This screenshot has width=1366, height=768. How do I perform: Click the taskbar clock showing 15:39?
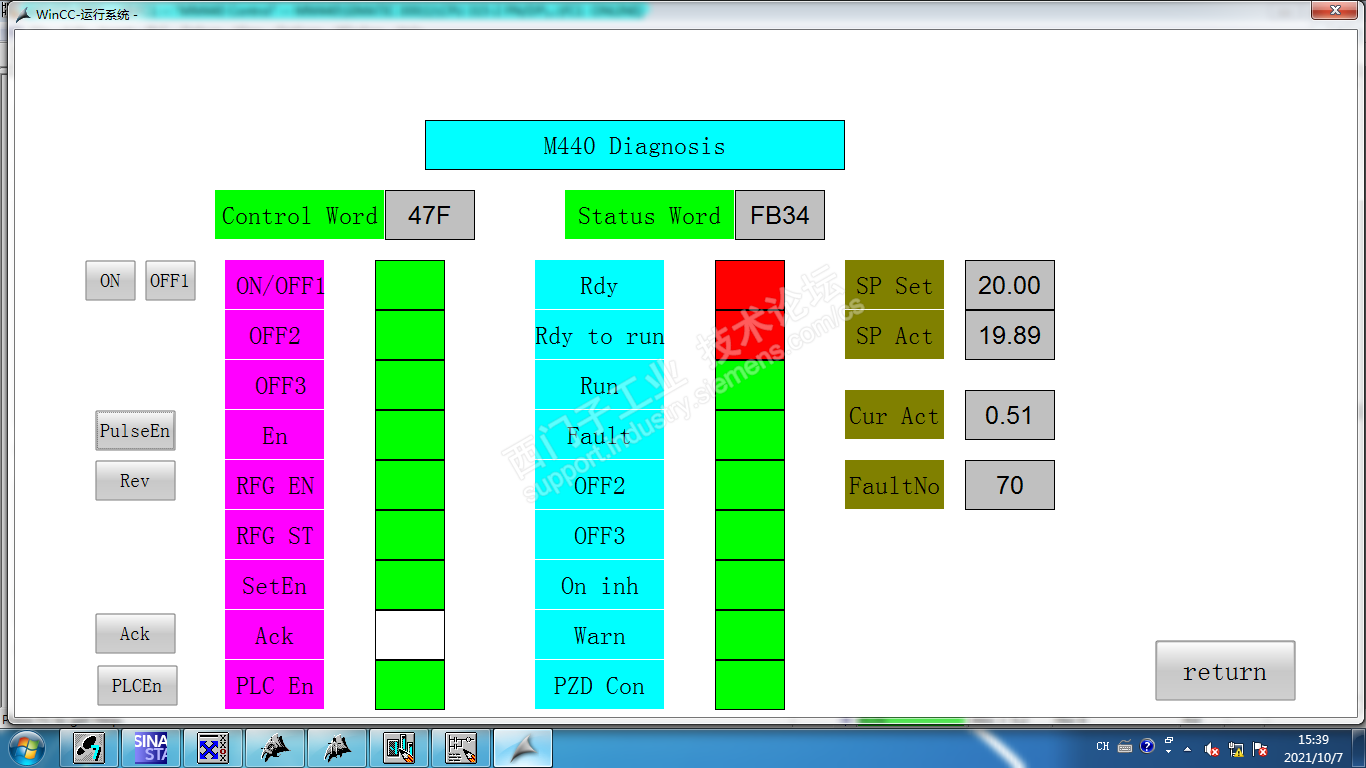[1313, 748]
